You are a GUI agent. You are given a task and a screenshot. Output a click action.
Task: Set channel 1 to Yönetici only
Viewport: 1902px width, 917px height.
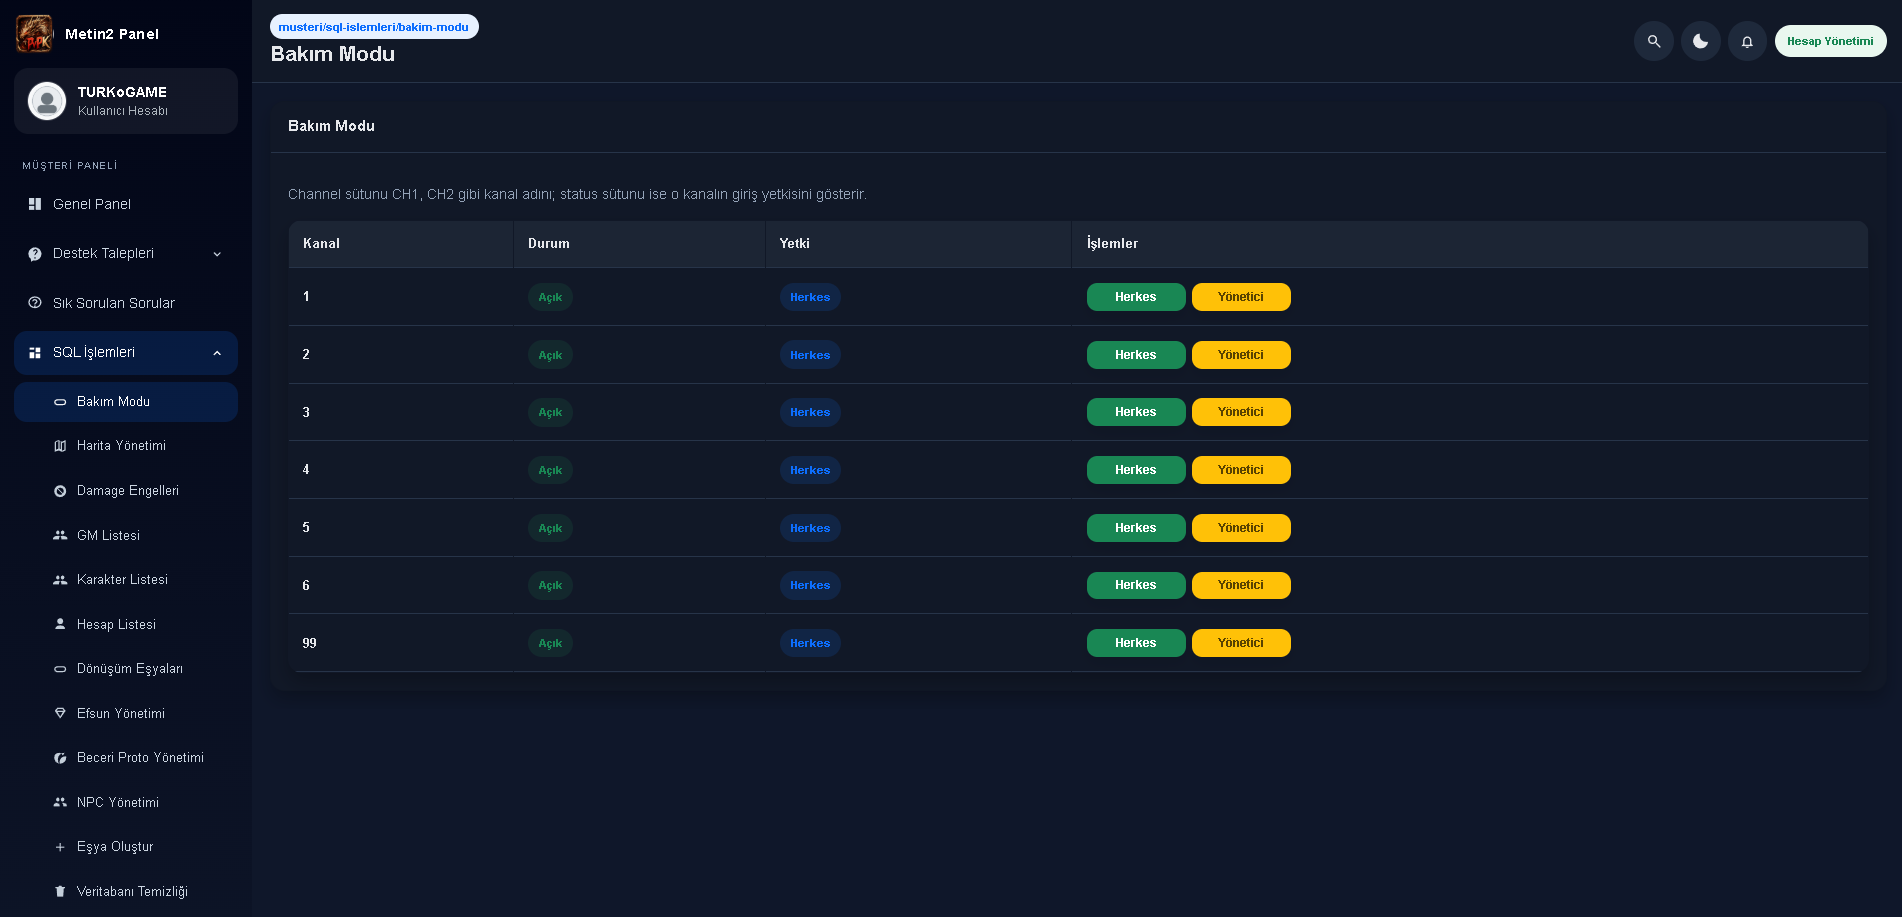[1241, 297]
